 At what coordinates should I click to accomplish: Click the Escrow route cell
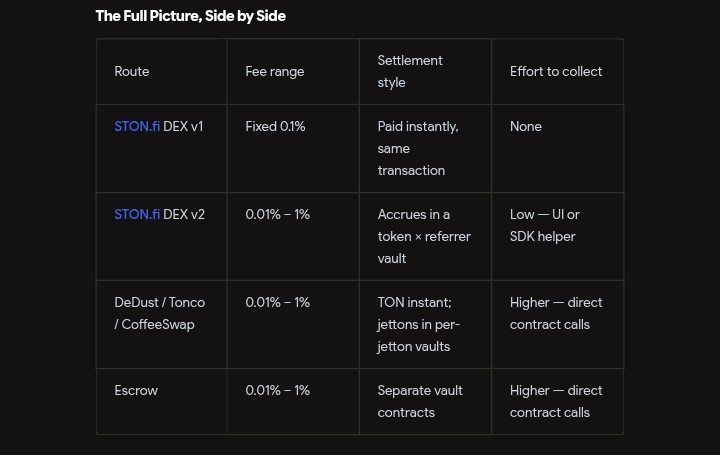[x=136, y=391]
